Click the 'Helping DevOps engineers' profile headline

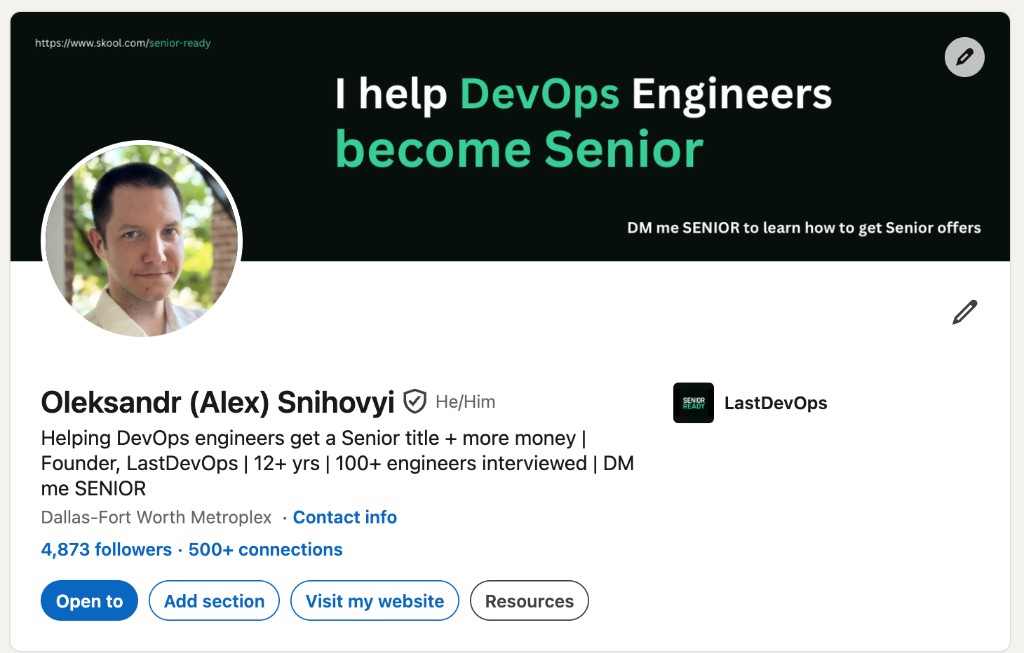pos(338,463)
